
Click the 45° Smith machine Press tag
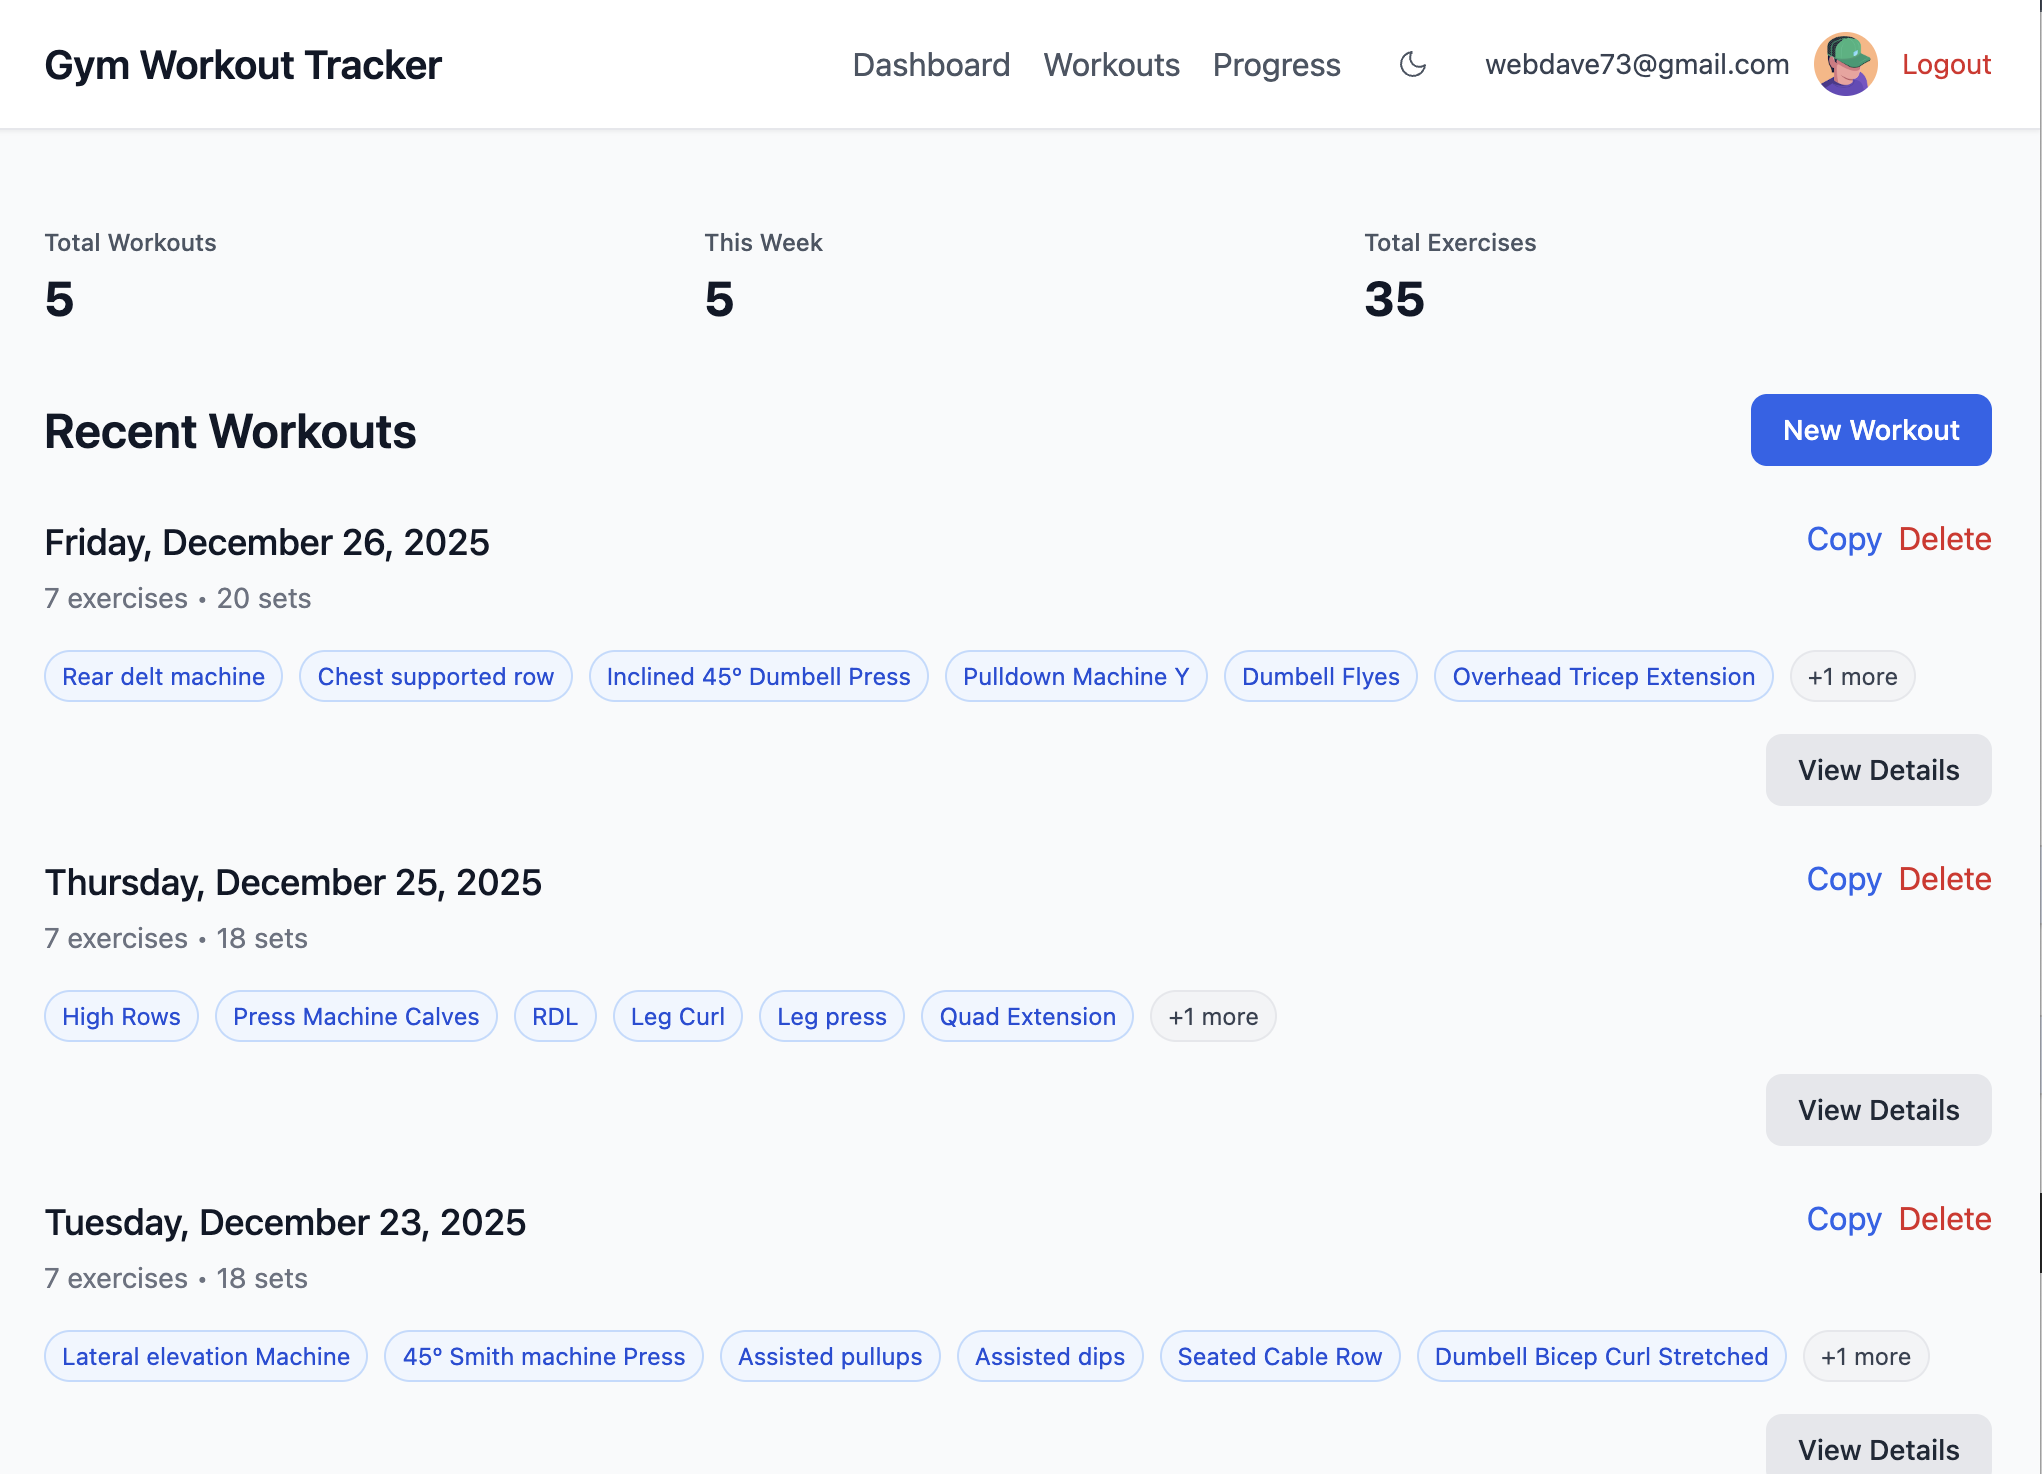[x=543, y=1357]
